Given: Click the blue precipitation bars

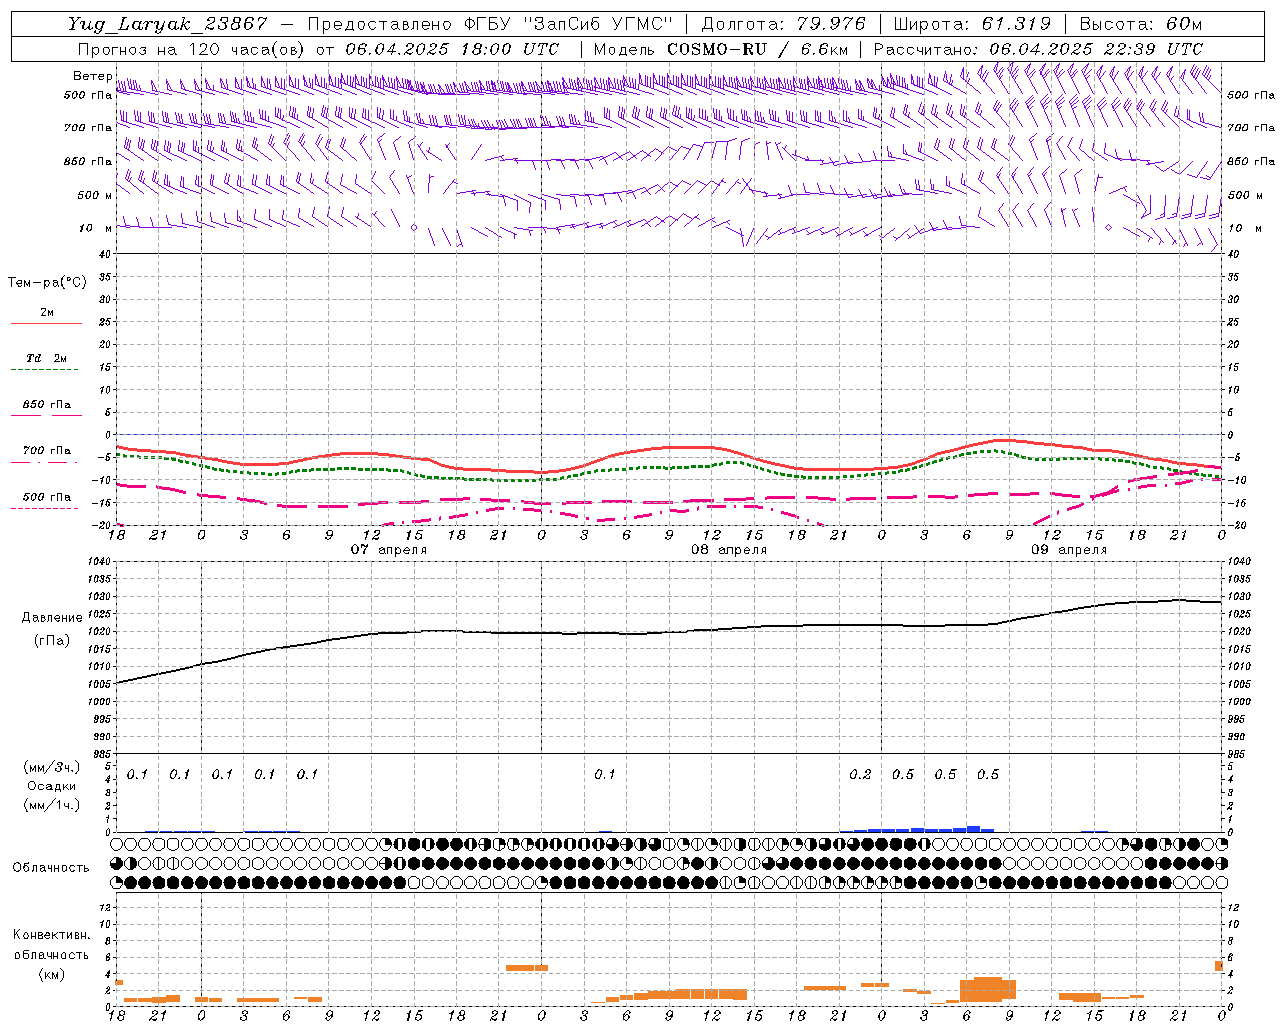Looking at the screenshot, I should click(x=918, y=829).
